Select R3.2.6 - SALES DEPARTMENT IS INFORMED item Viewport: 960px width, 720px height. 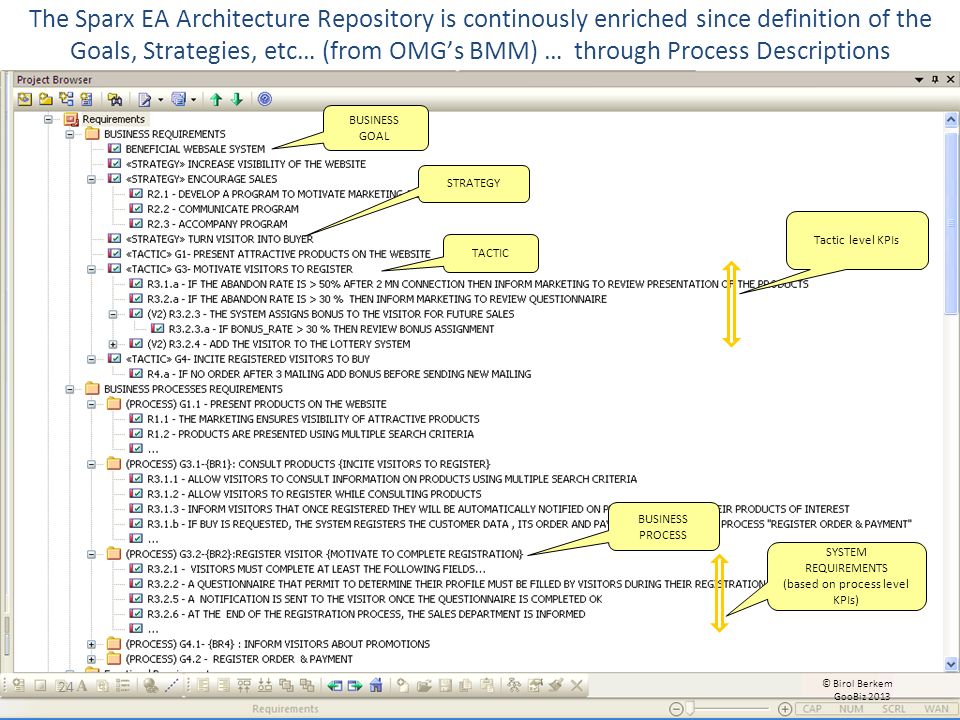pyautogui.click(x=366, y=614)
